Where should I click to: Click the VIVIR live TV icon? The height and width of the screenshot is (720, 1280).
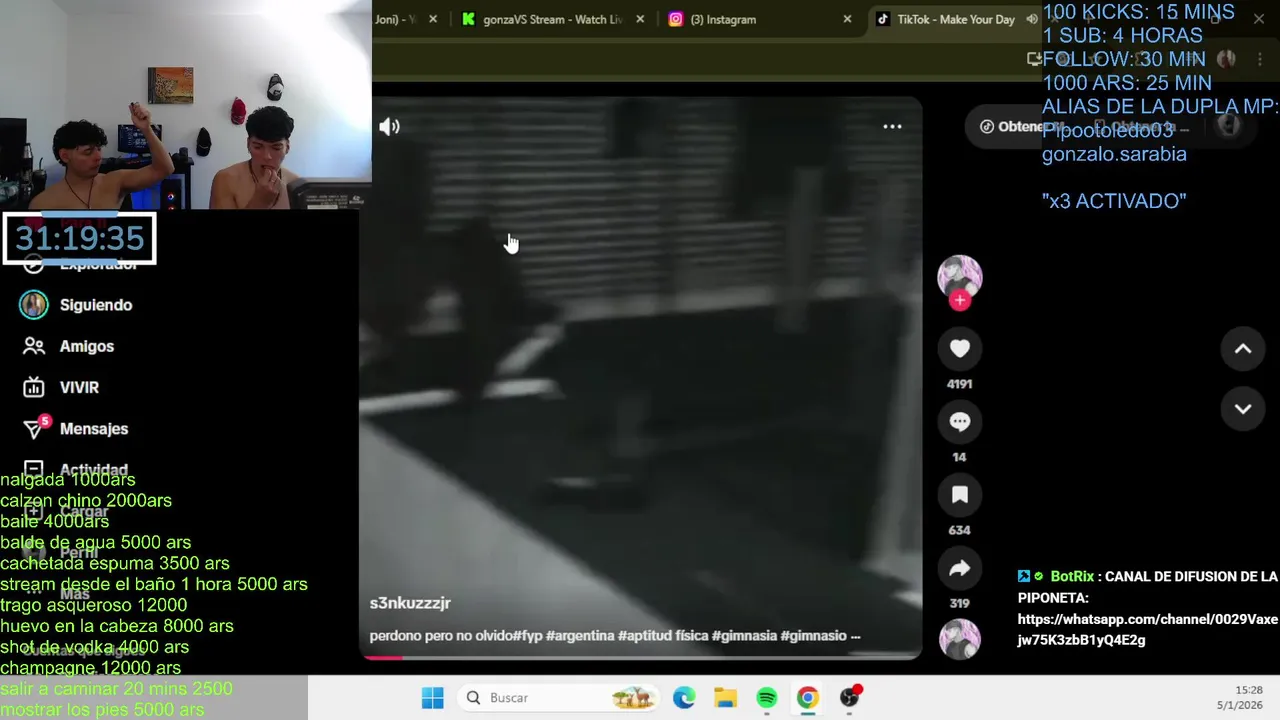pyautogui.click(x=34, y=387)
